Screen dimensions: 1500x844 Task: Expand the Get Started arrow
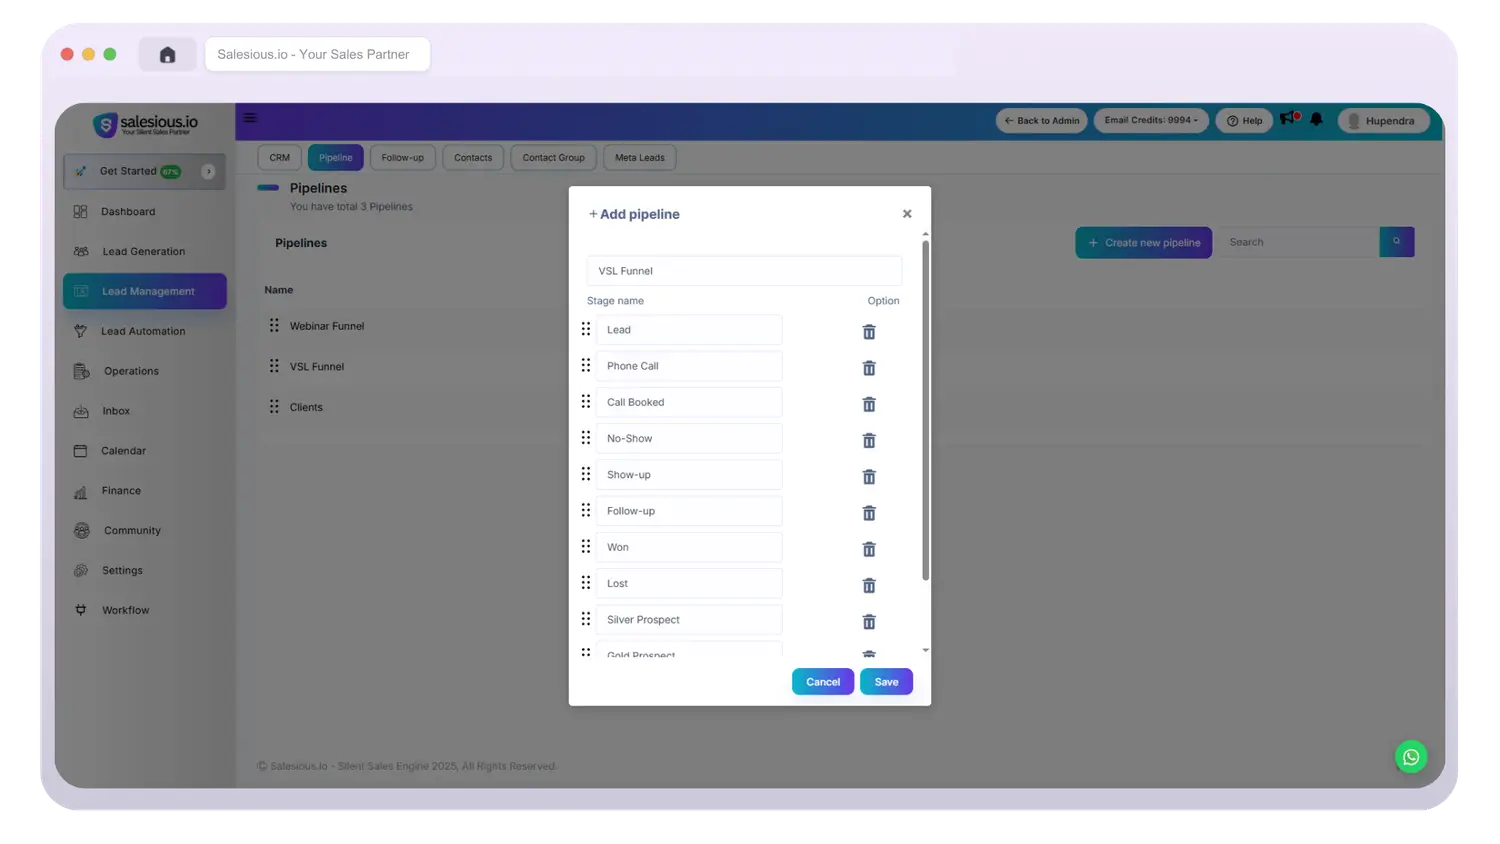tap(208, 171)
